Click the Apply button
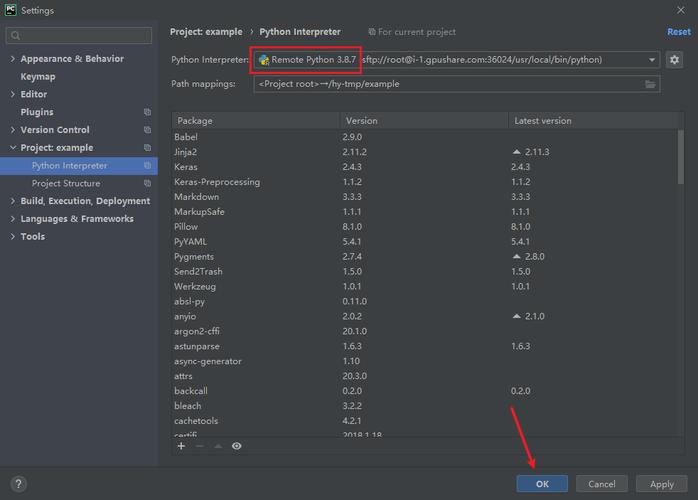 click(x=661, y=484)
